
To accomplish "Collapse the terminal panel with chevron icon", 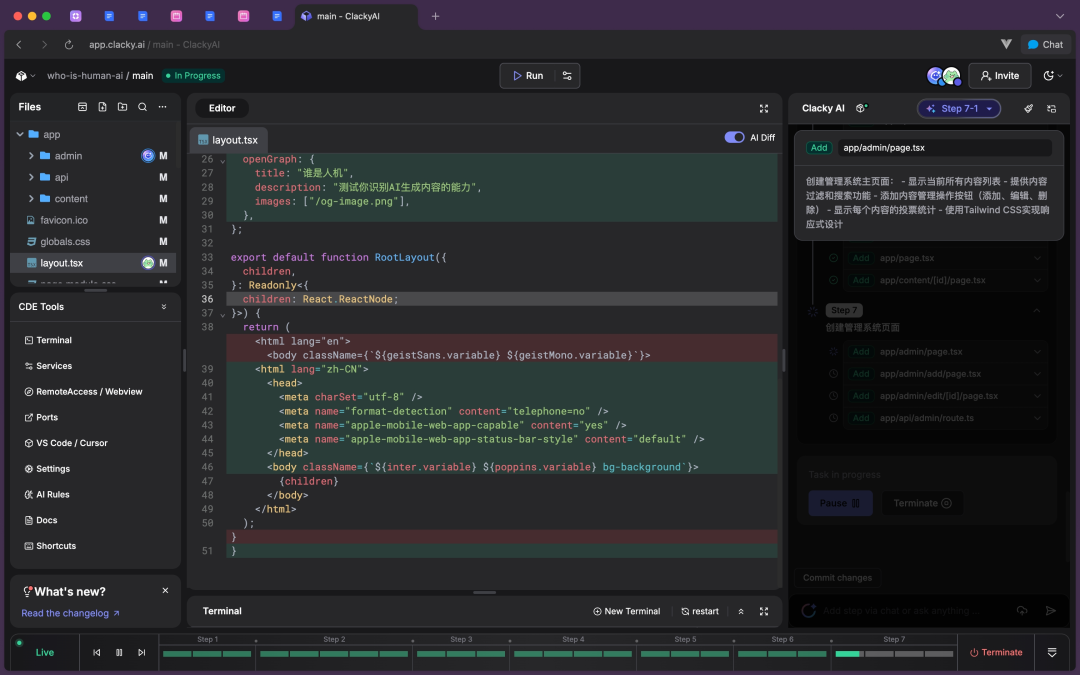I will (x=741, y=611).
